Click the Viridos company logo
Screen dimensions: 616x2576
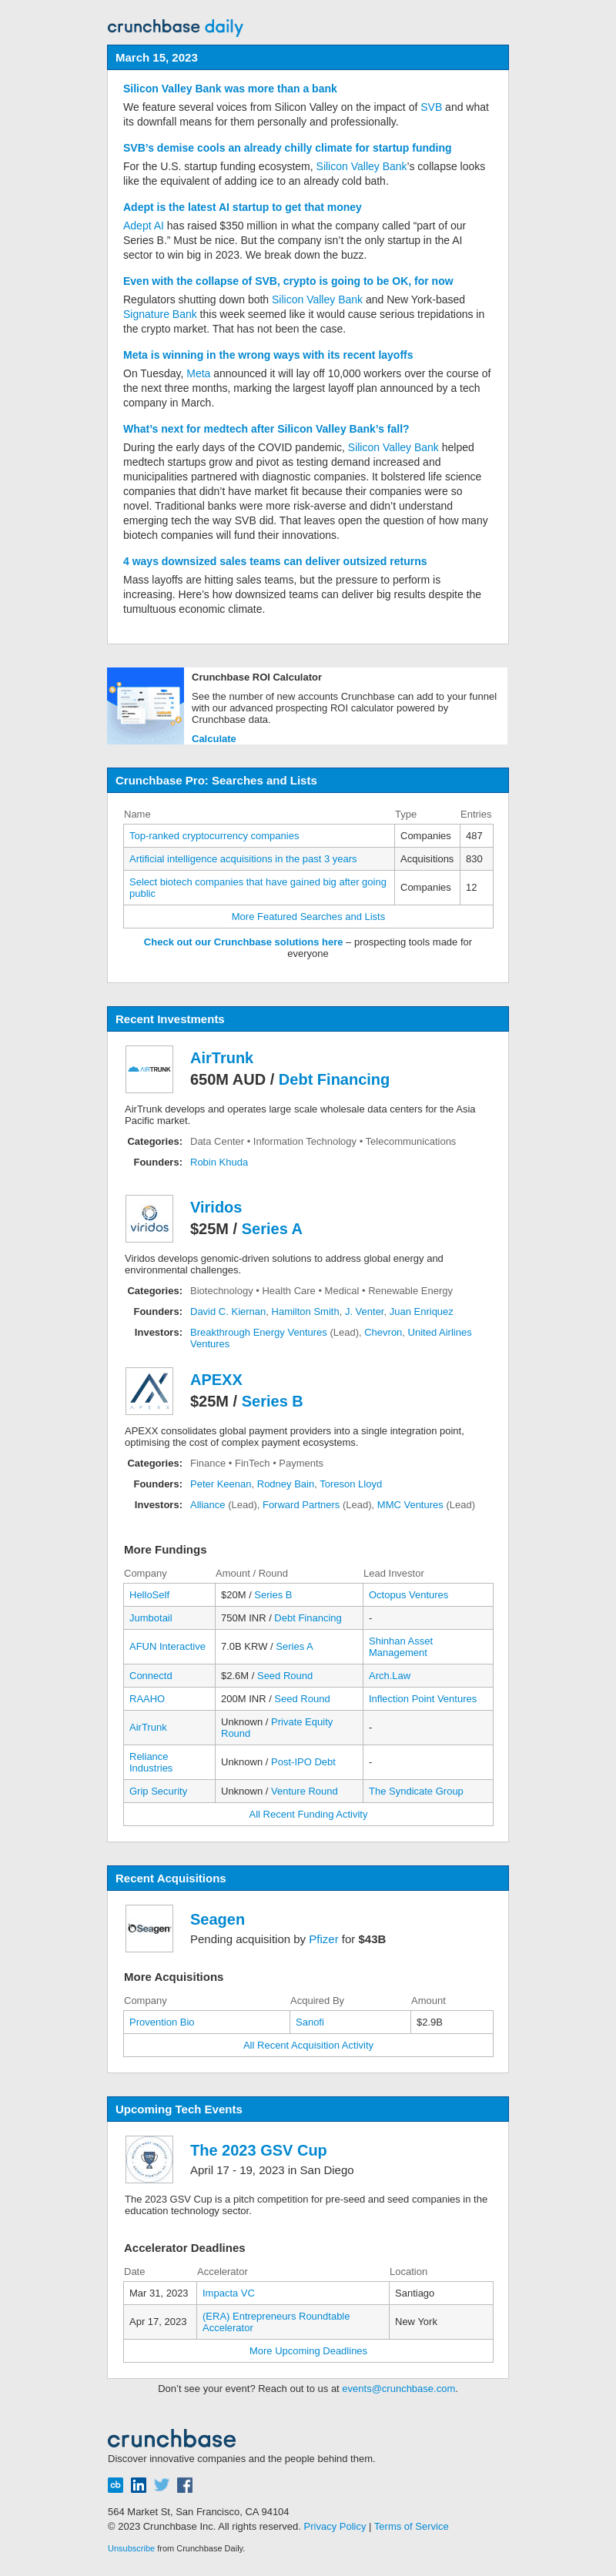click(x=149, y=1218)
